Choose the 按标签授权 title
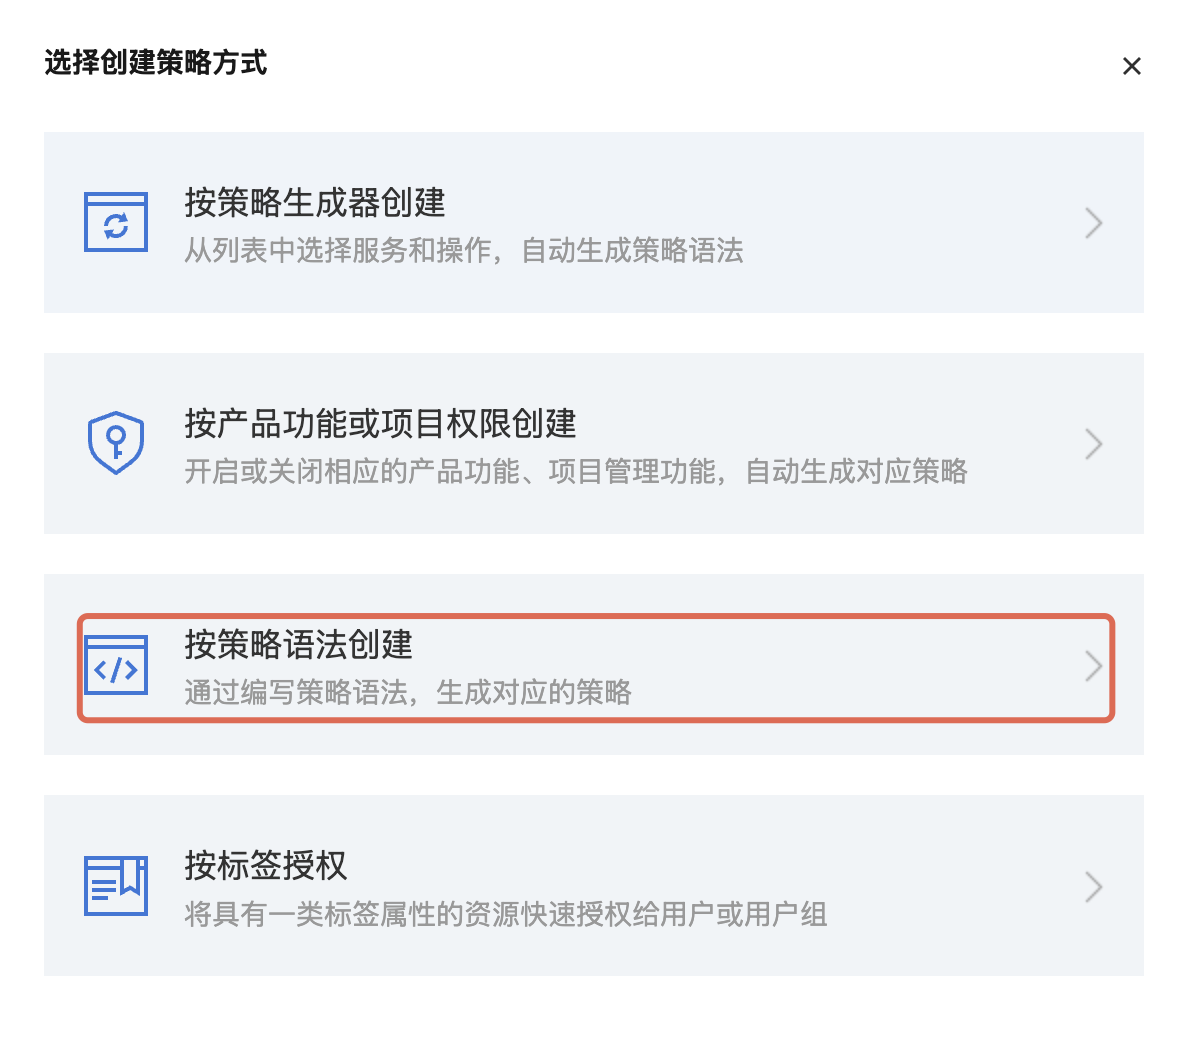1186x1054 pixels. (265, 866)
